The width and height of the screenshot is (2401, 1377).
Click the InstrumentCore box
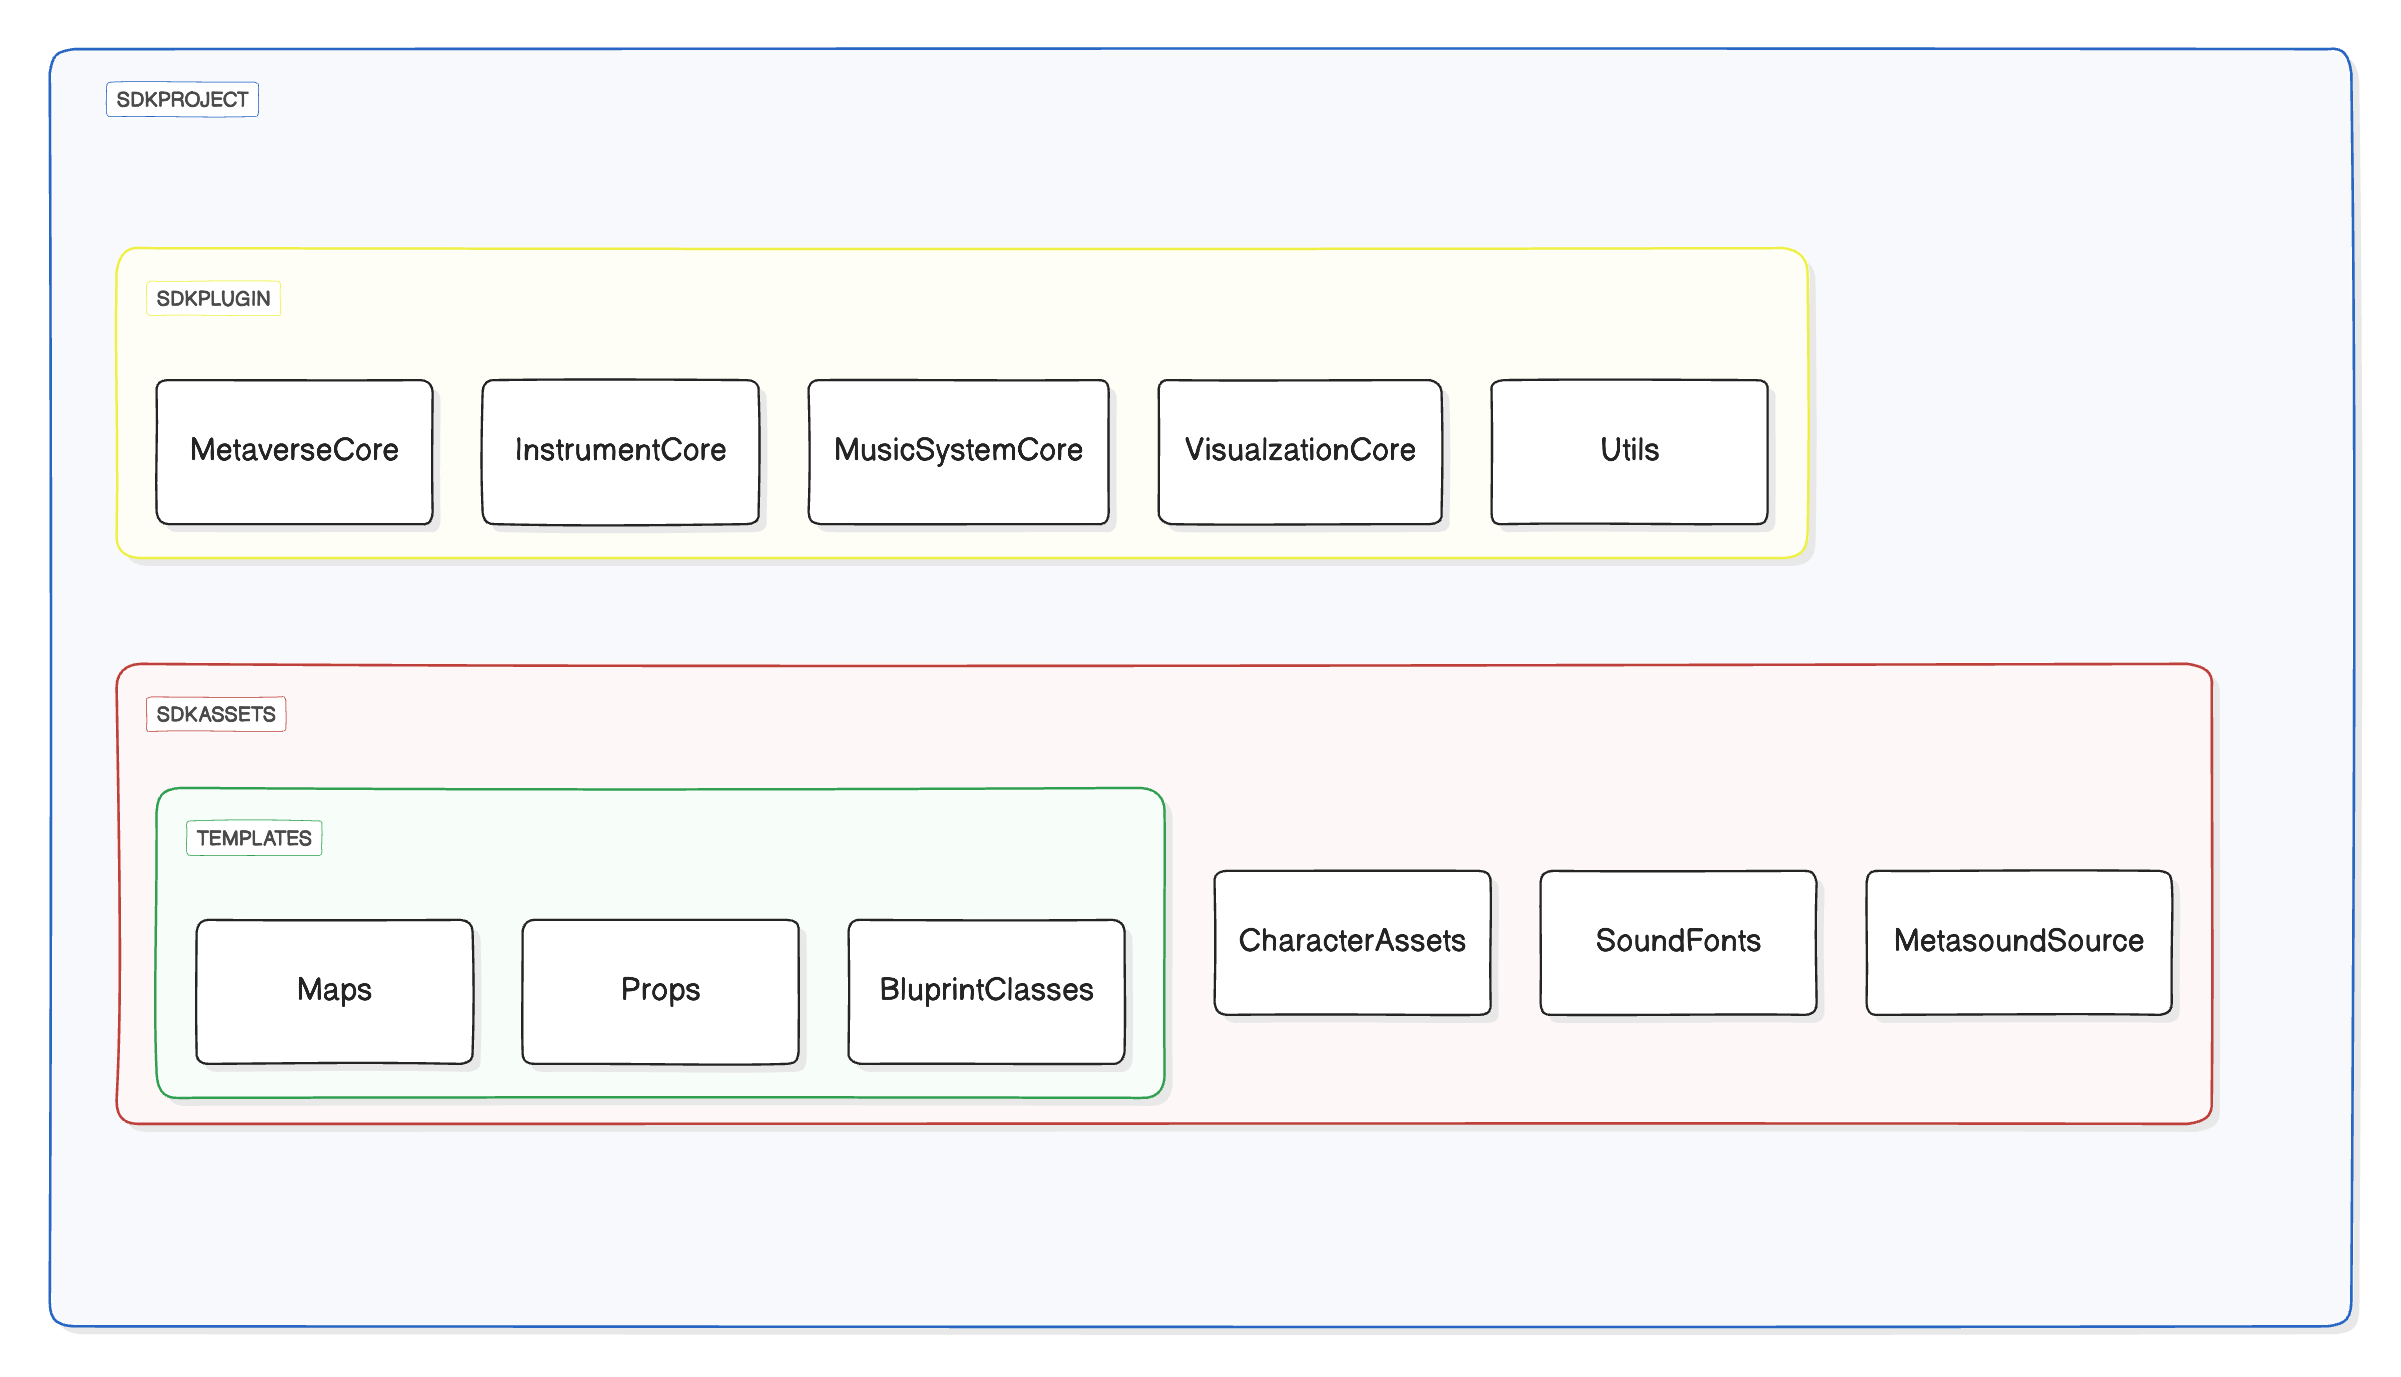[620, 451]
